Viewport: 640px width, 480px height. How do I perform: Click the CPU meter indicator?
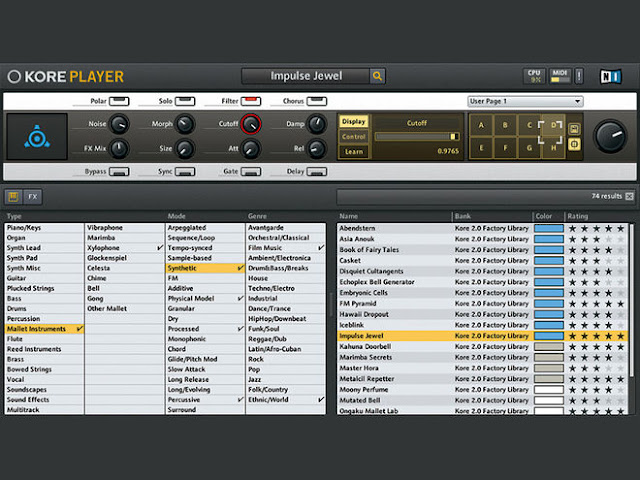pos(534,76)
